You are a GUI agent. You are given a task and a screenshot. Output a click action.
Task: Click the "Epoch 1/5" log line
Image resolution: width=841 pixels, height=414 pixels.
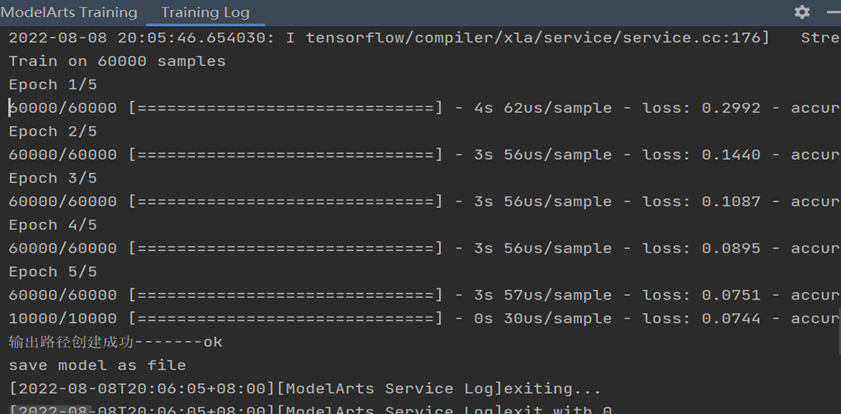(x=53, y=85)
